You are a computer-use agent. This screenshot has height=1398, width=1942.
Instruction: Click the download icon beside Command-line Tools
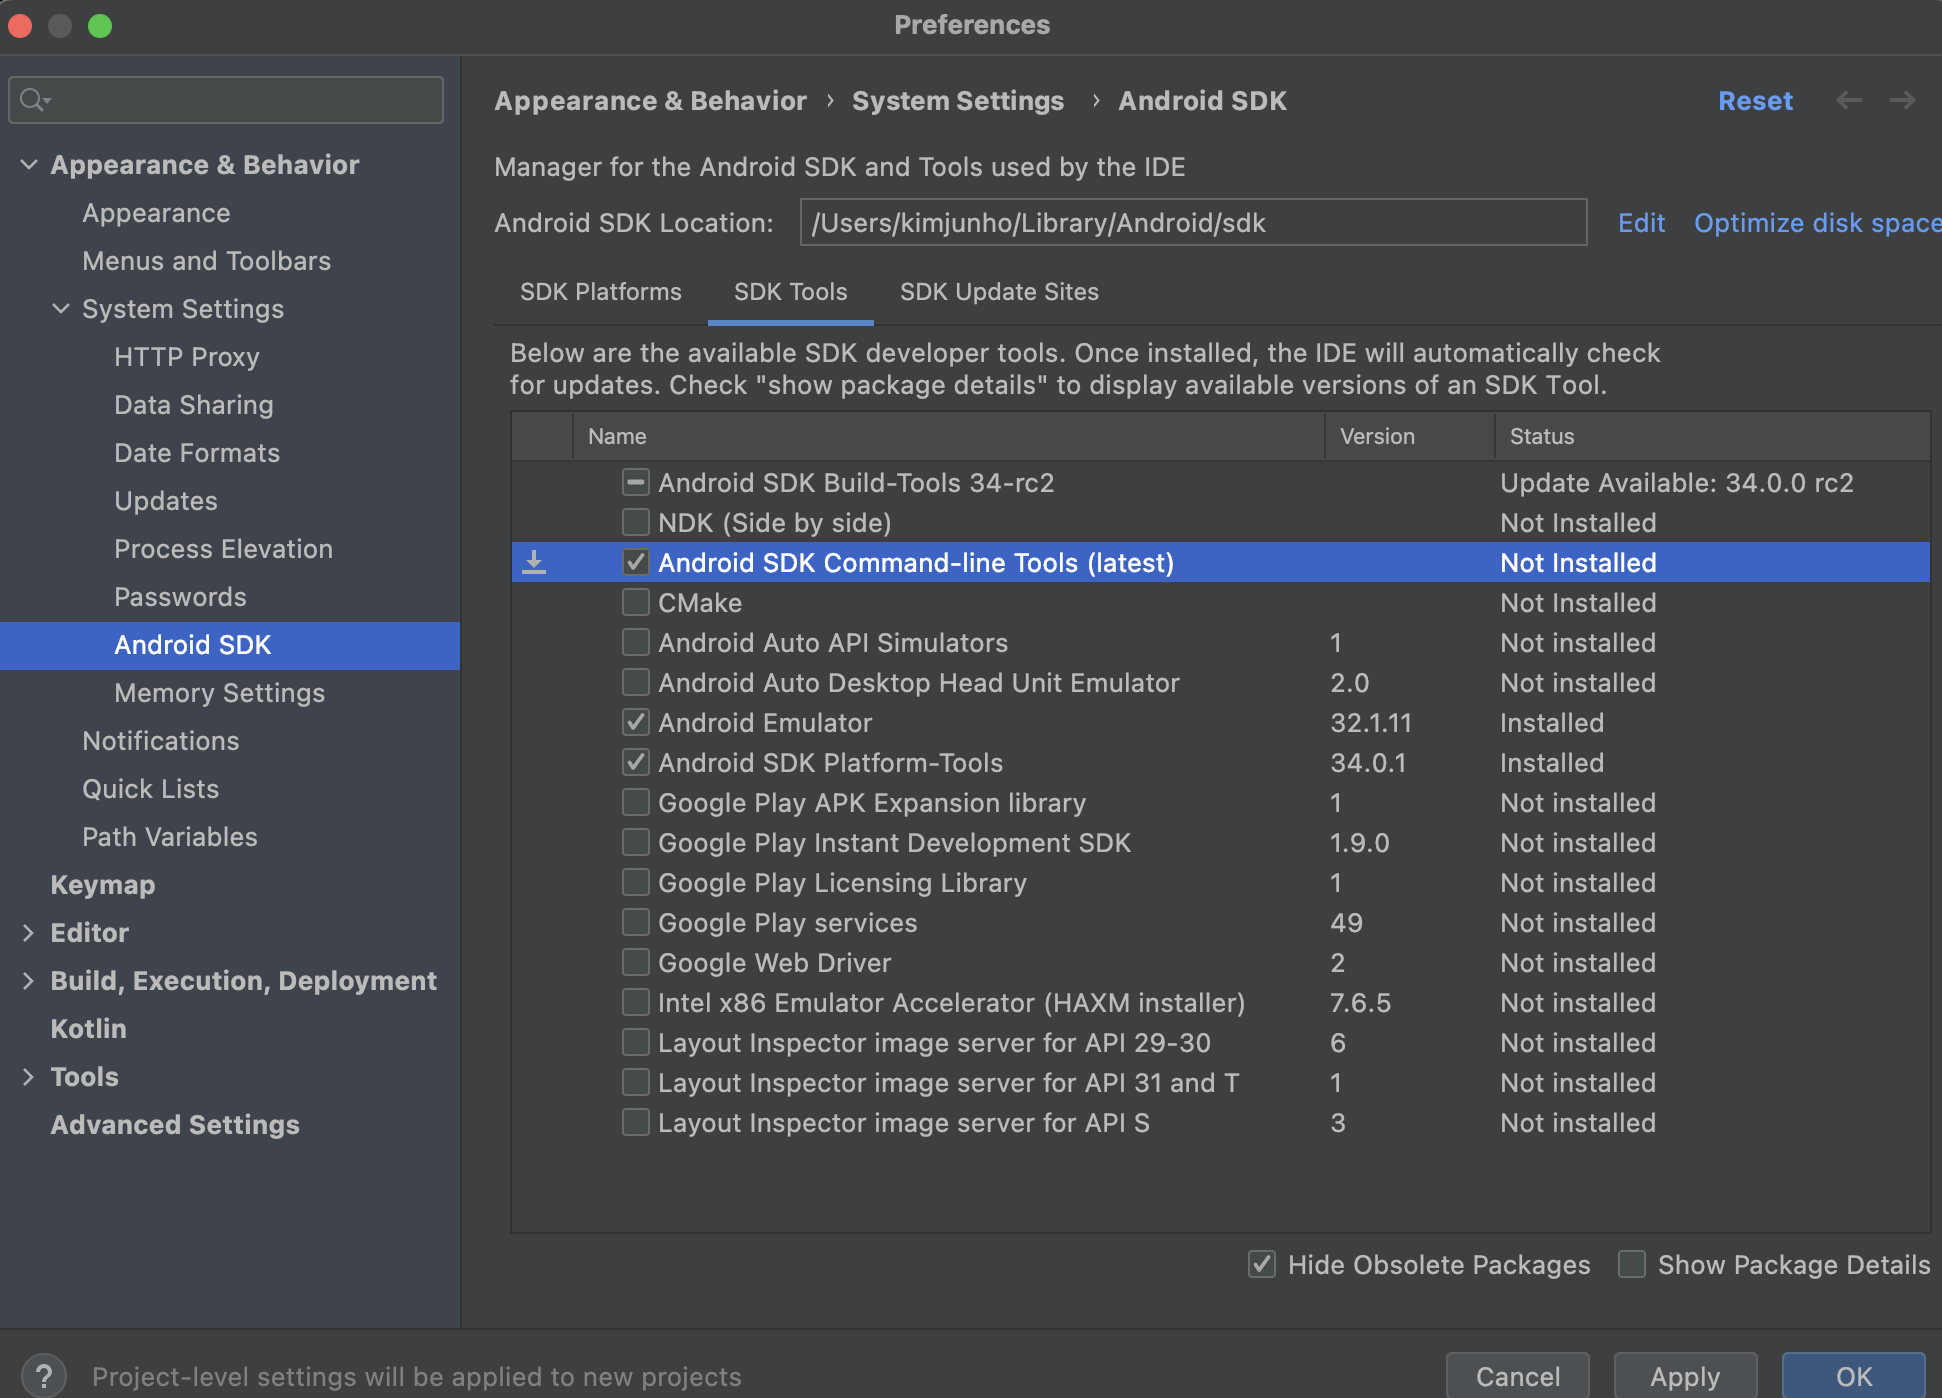[x=534, y=562]
